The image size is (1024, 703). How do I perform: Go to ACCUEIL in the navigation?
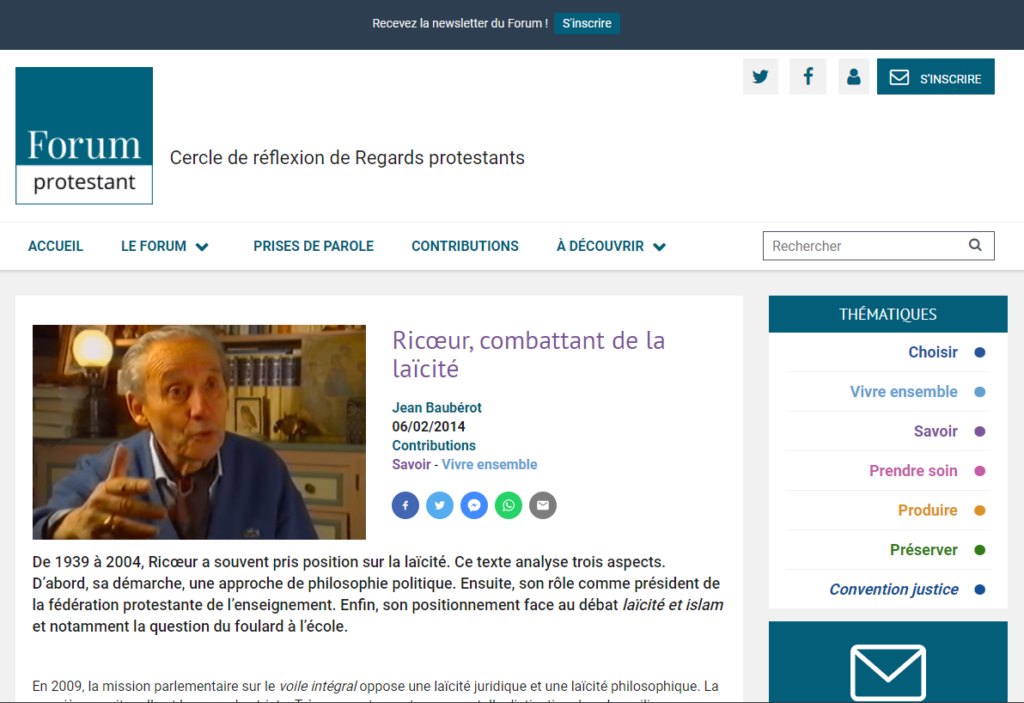pyautogui.click(x=56, y=246)
